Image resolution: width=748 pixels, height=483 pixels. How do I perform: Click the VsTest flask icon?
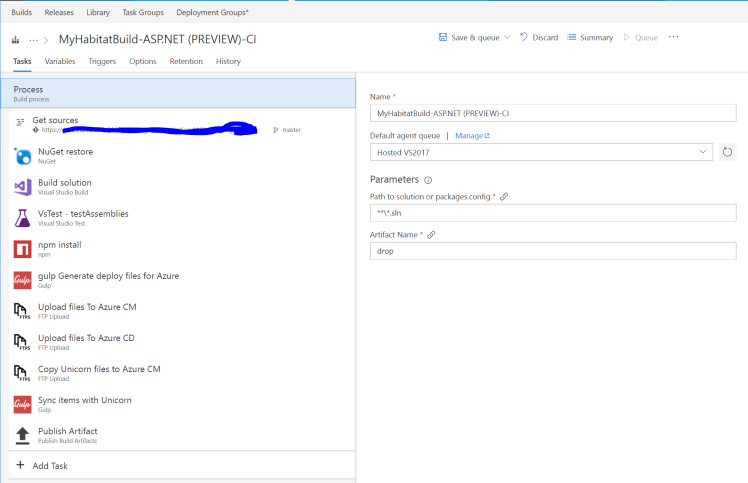22,218
